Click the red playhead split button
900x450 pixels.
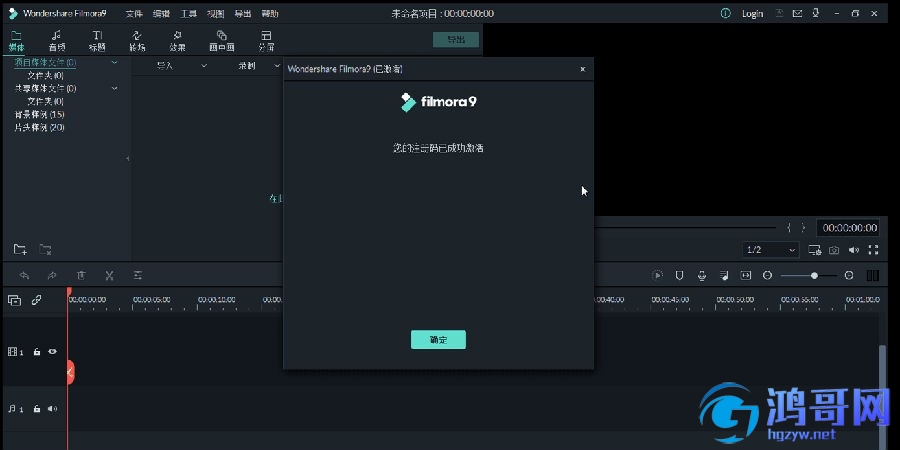[x=70, y=373]
